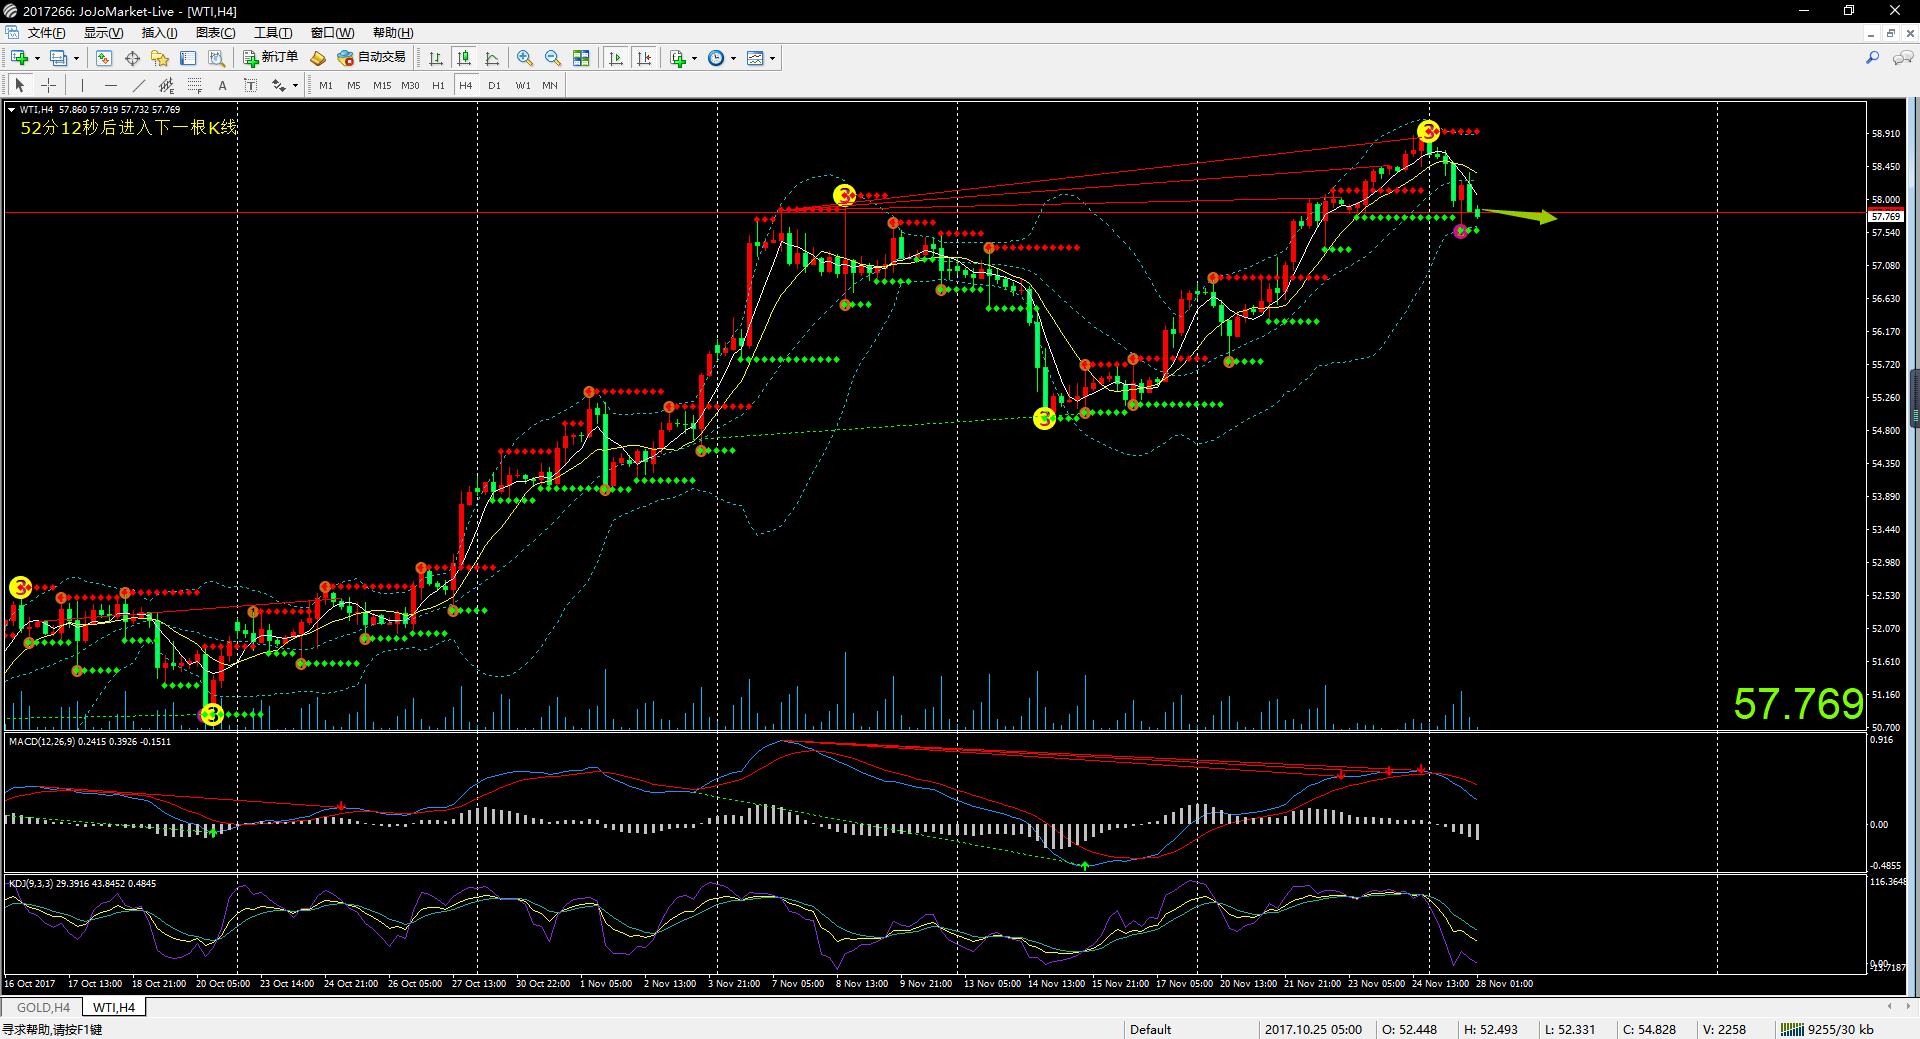Toggle the candlestick chart mode
This screenshot has width=1920, height=1039.
click(464, 59)
